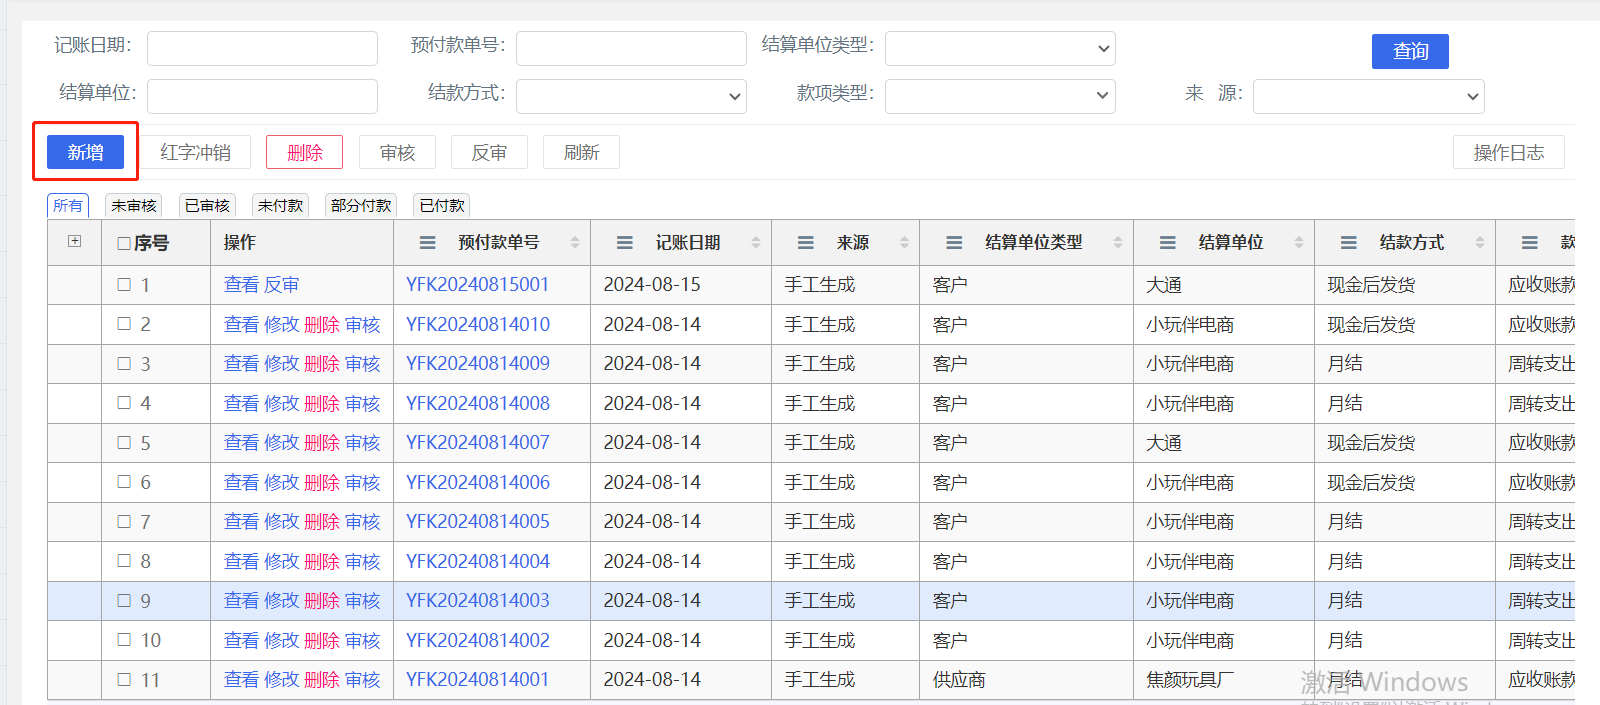Click 审核 link in row 10
Screen dimensions: 1600x705
click(x=363, y=640)
